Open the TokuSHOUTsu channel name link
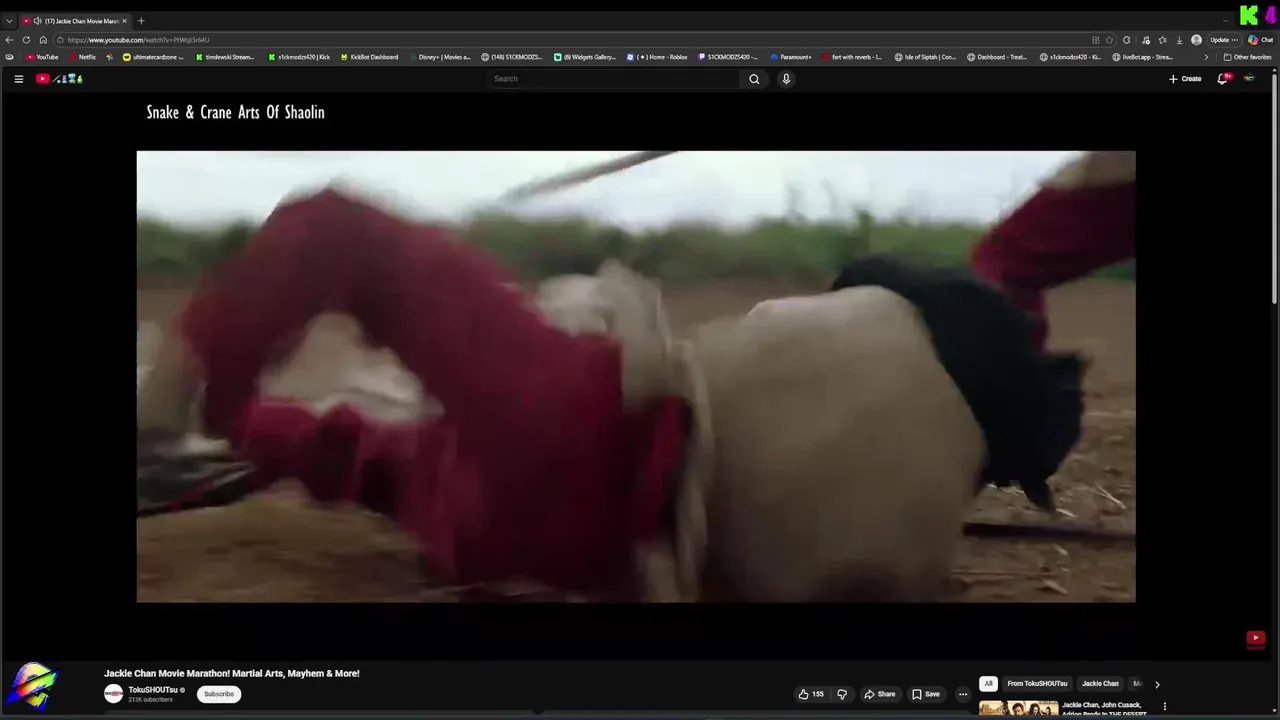 click(152, 690)
